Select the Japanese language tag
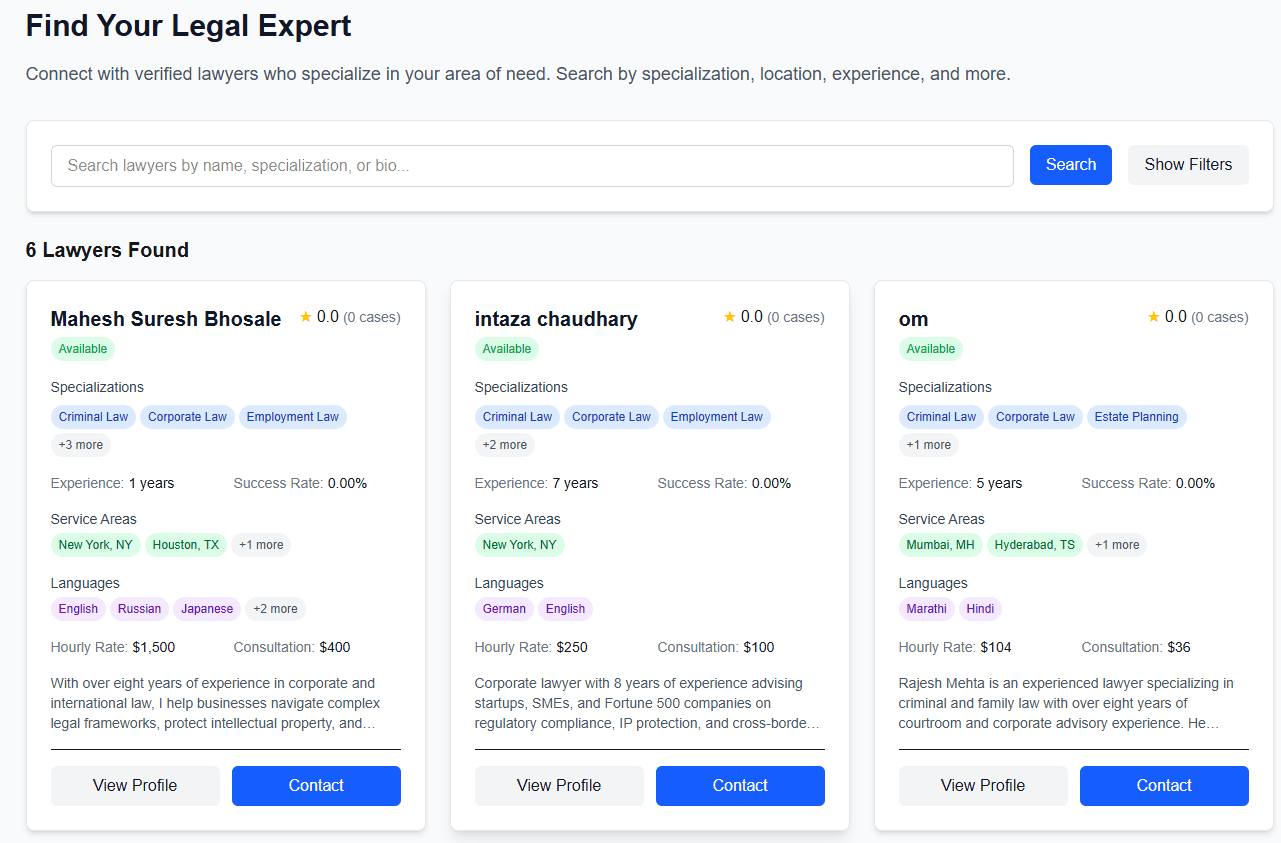The height and width of the screenshot is (843, 1281). (207, 609)
